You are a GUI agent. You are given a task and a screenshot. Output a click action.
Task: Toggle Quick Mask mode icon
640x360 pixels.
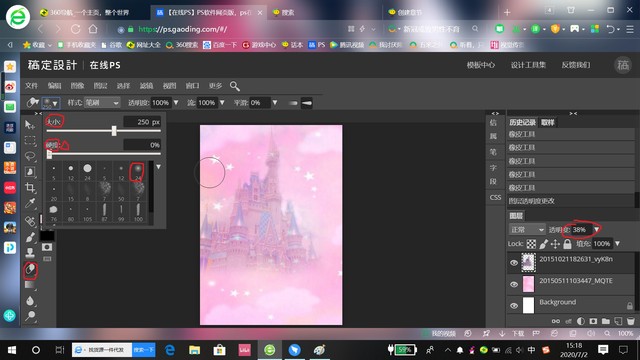(x=47, y=247)
